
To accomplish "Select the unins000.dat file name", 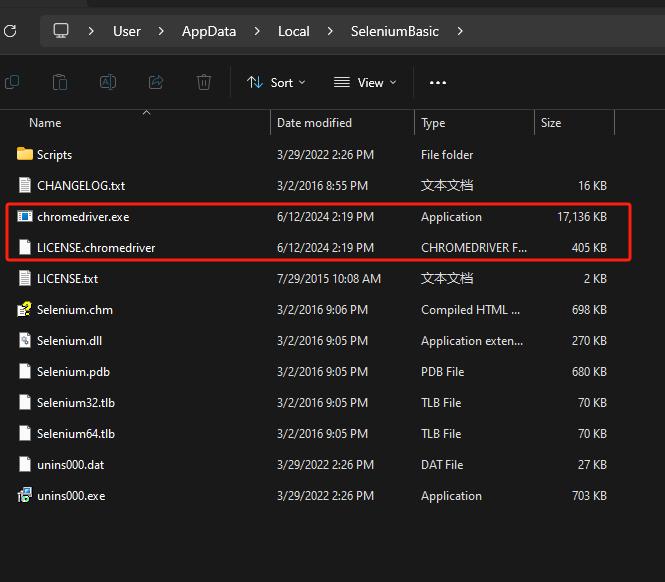I will pos(70,464).
